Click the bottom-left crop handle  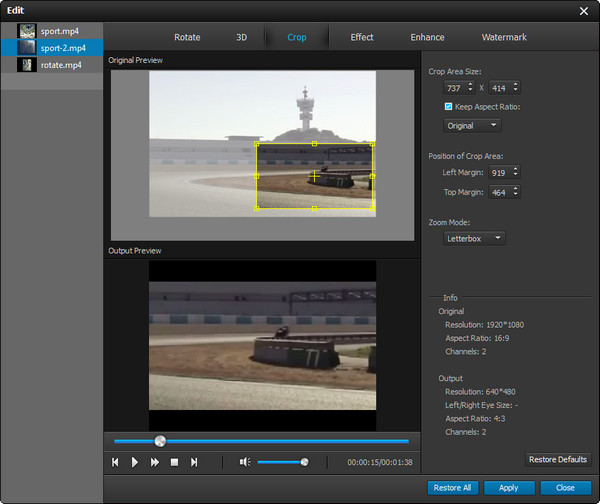pyautogui.click(x=257, y=208)
